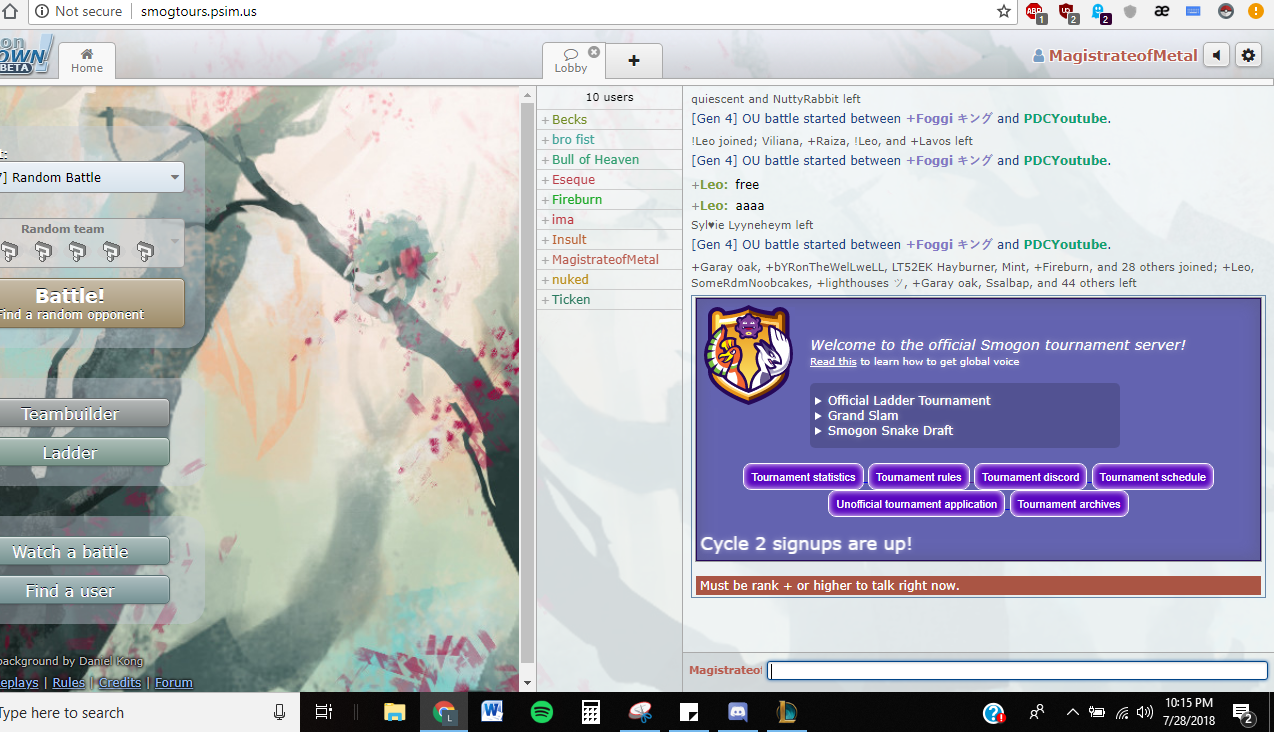This screenshot has width=1274, height=732.
Task: Click the blue keyboard extension icon
Action: pyautogui.click(x=1193, y=11)
